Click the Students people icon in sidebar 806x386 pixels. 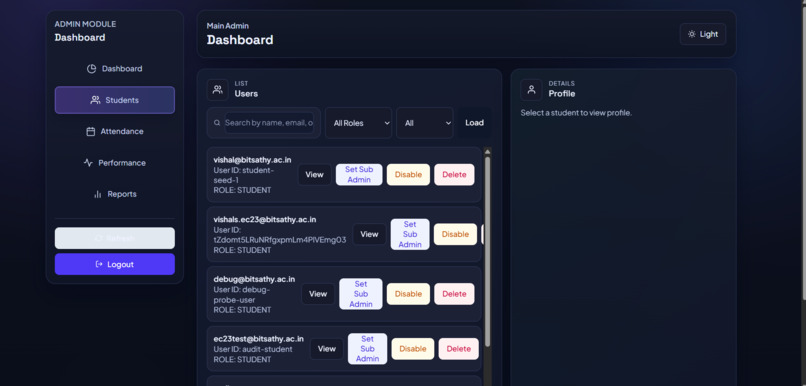[x=95, y=100]
